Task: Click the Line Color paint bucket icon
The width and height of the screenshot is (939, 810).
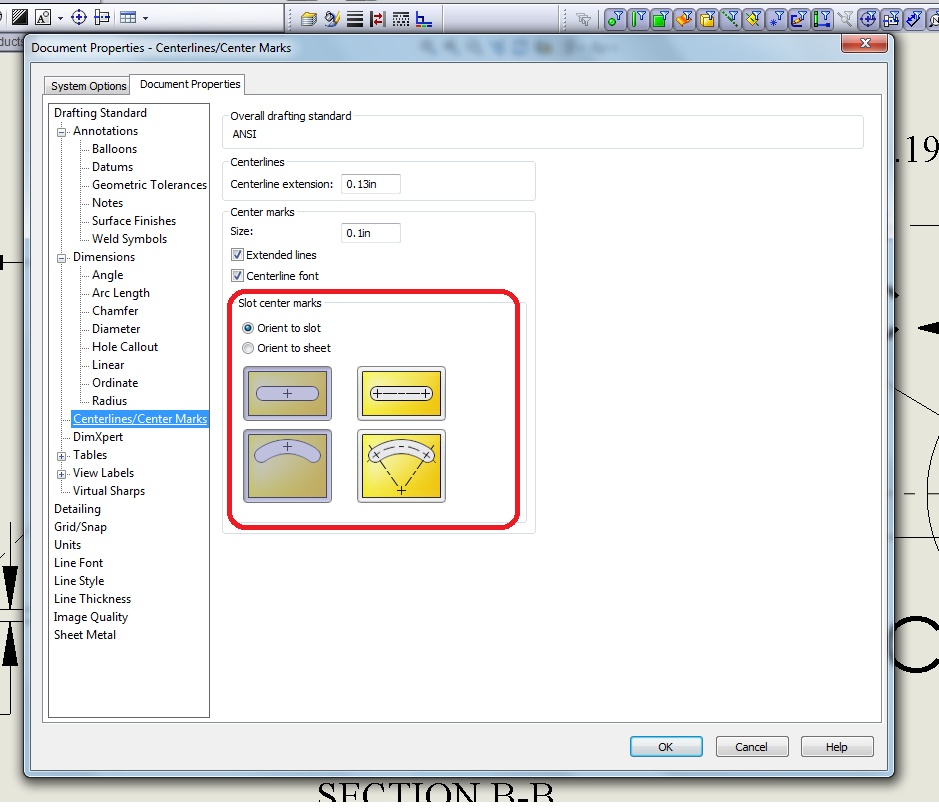Action: point(332,19)
